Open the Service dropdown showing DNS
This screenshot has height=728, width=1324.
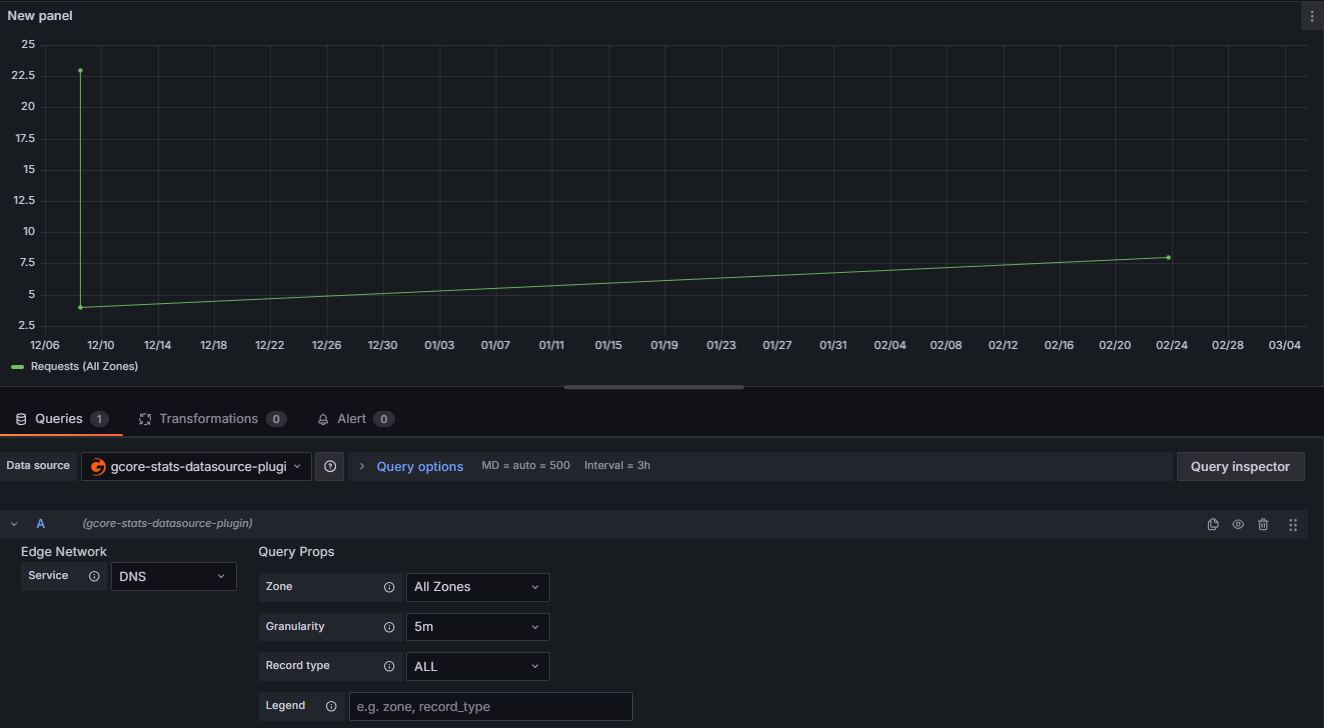[x=173, y=576]
